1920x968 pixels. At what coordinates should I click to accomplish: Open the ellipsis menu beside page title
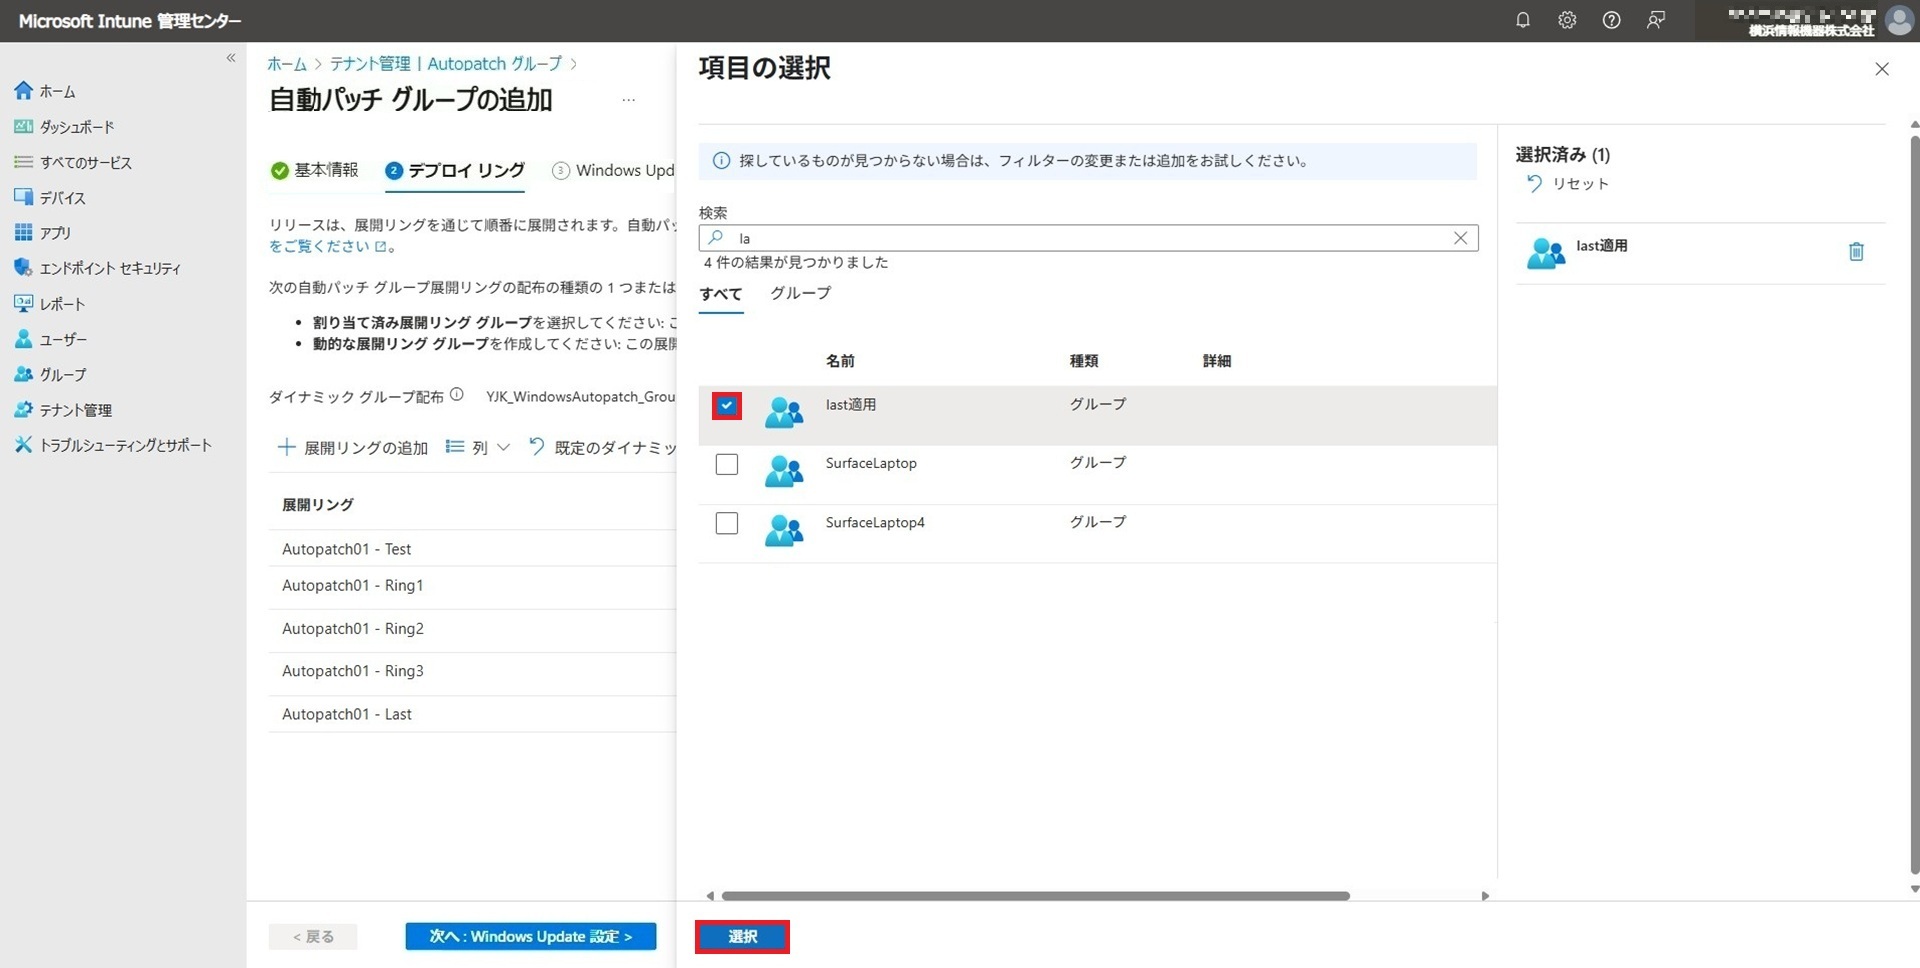pyautogui.click(x=628, y=100)
